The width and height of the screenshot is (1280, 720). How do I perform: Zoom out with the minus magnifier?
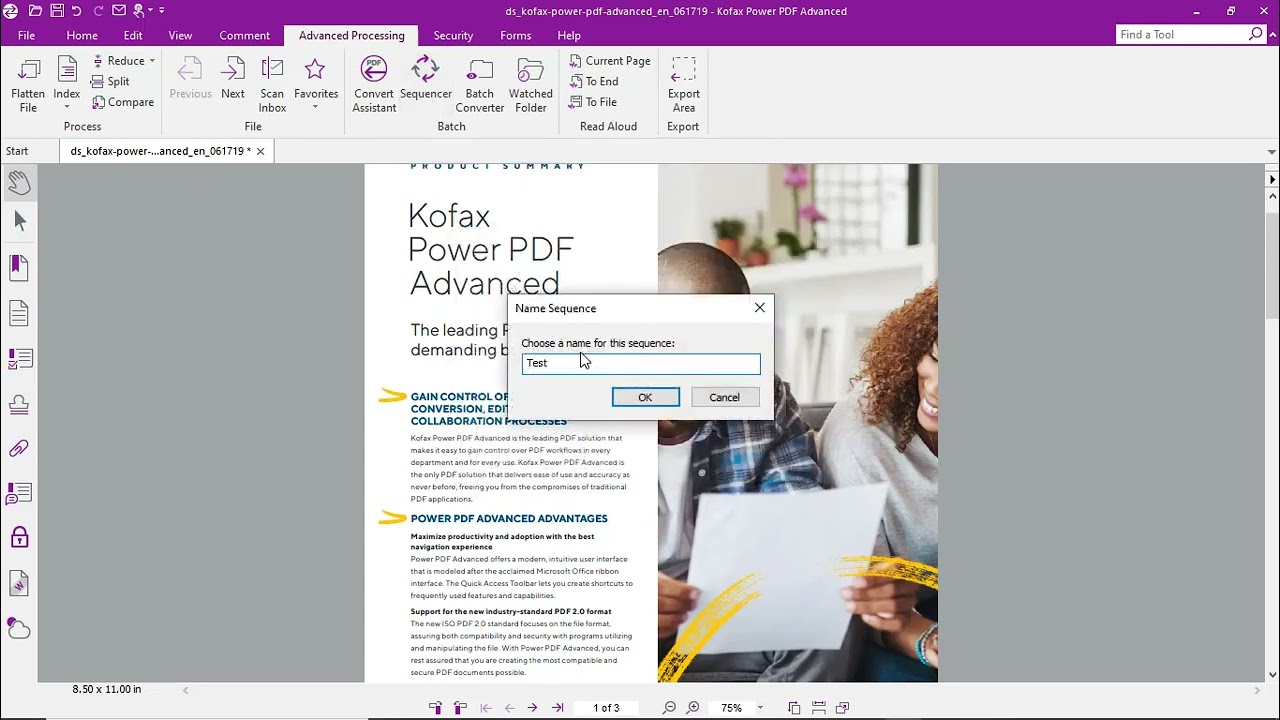[x=669, y=708]
